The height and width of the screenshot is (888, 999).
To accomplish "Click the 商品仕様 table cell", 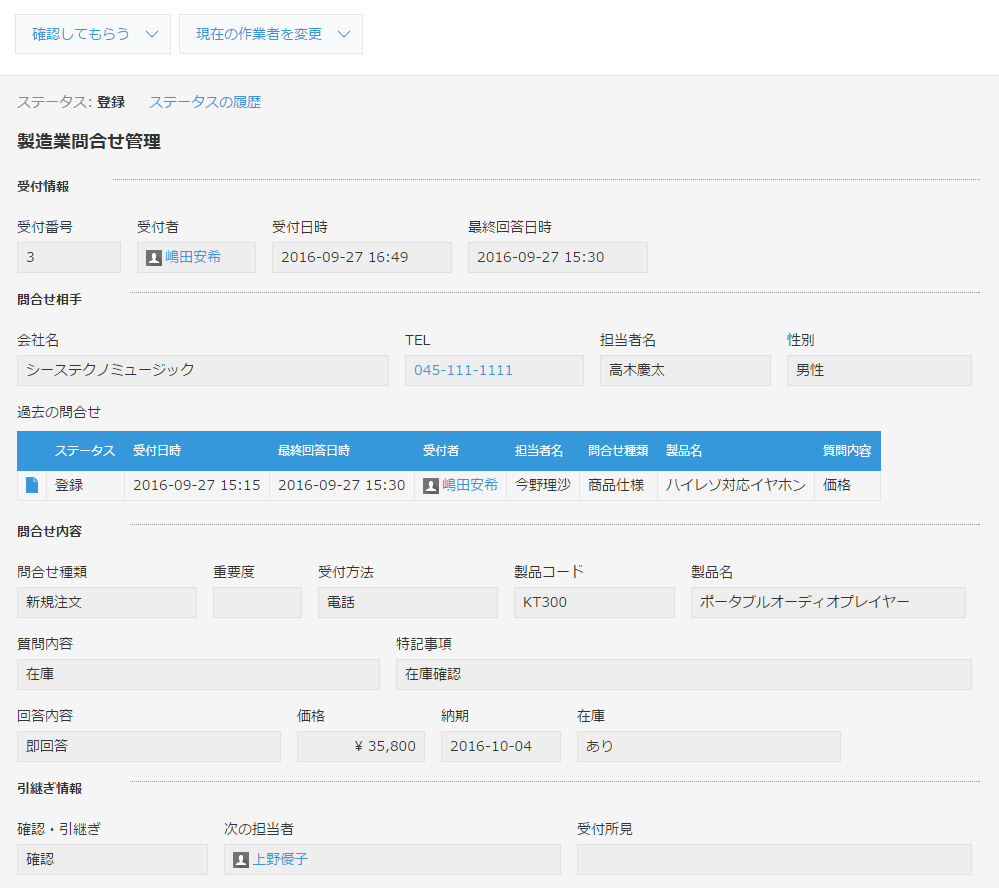I will (619, 485).
